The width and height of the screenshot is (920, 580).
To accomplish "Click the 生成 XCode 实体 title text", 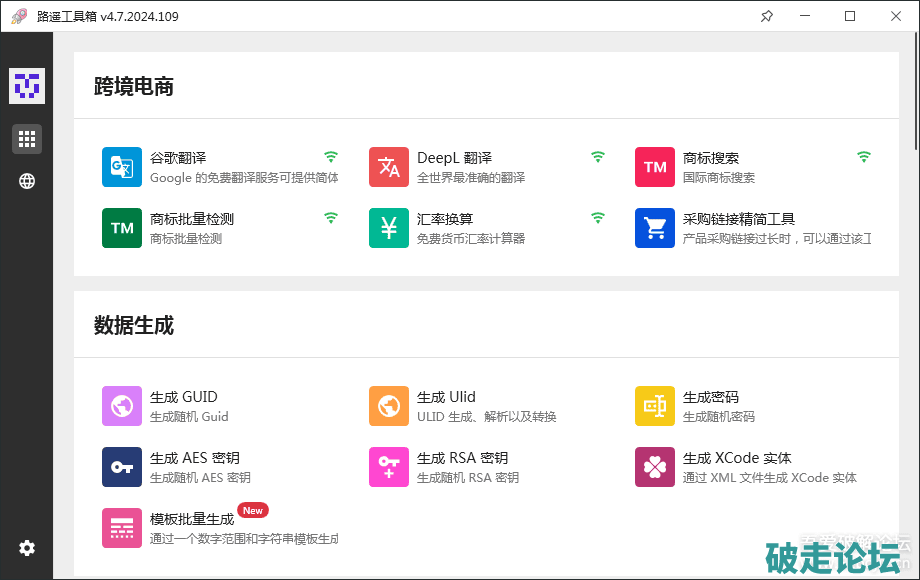I will pyautogui.click(x=737, y=458).
